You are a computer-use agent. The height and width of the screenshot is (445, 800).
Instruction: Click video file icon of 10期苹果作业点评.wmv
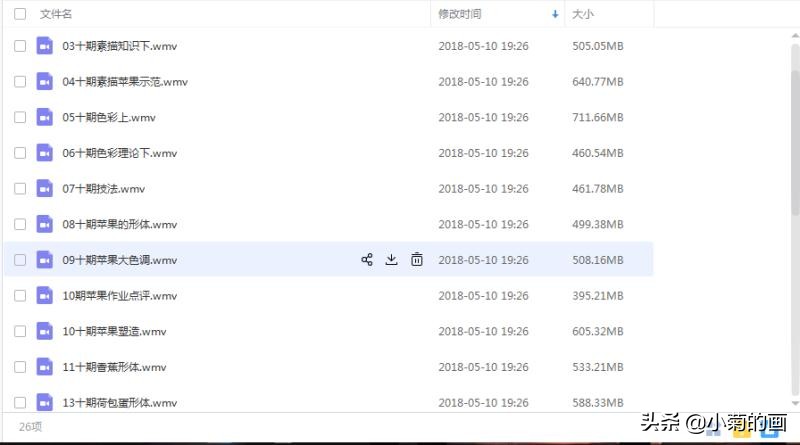(x=45, y=296)
